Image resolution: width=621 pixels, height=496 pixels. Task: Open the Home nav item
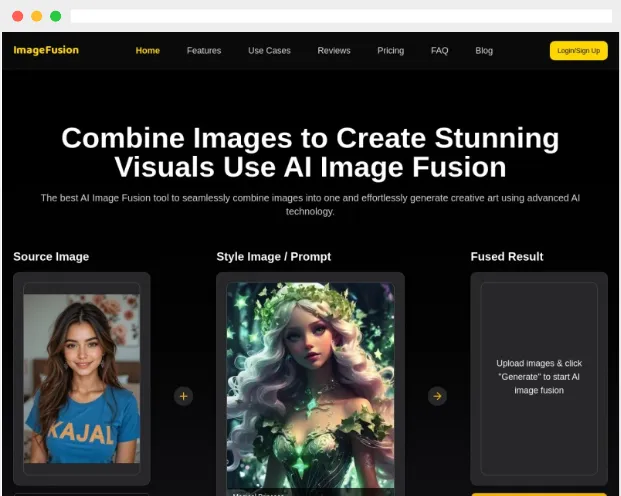coord(148,51)
